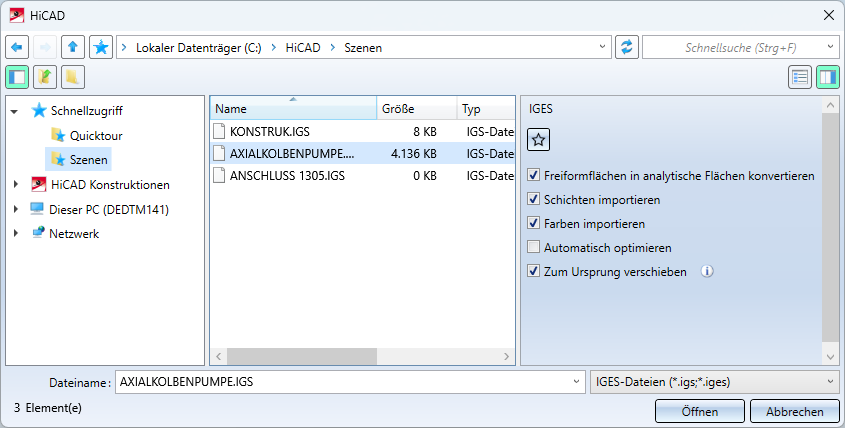Uncheck Schichten importieren

click(x=534, y=199)
